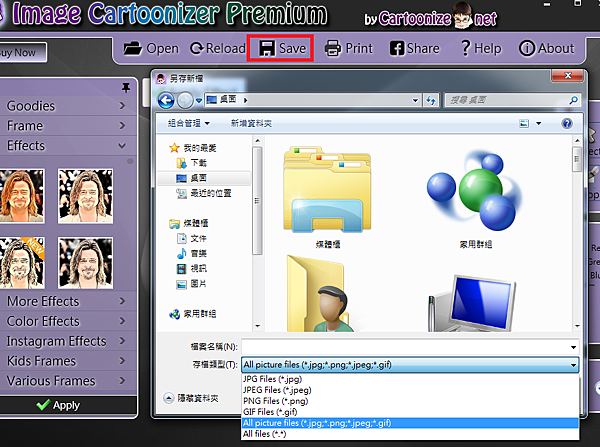Click the save-as-type combo box
This screenshot has height=447, width=600.
coord(410,365)
